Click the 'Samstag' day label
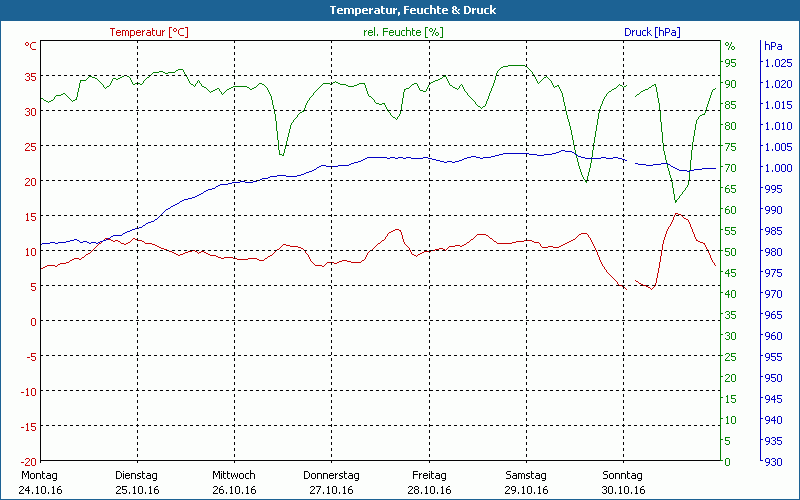This screenshot has width=800, height=500. point(526,476)
